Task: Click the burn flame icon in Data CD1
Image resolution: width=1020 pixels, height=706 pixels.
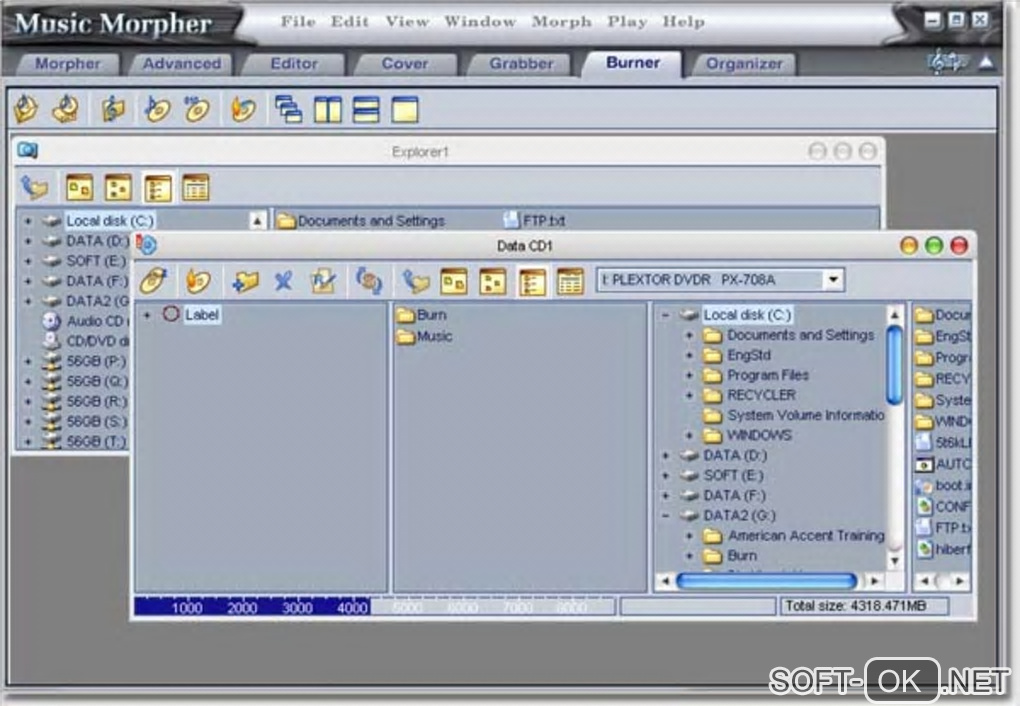Action: (198, 281)
